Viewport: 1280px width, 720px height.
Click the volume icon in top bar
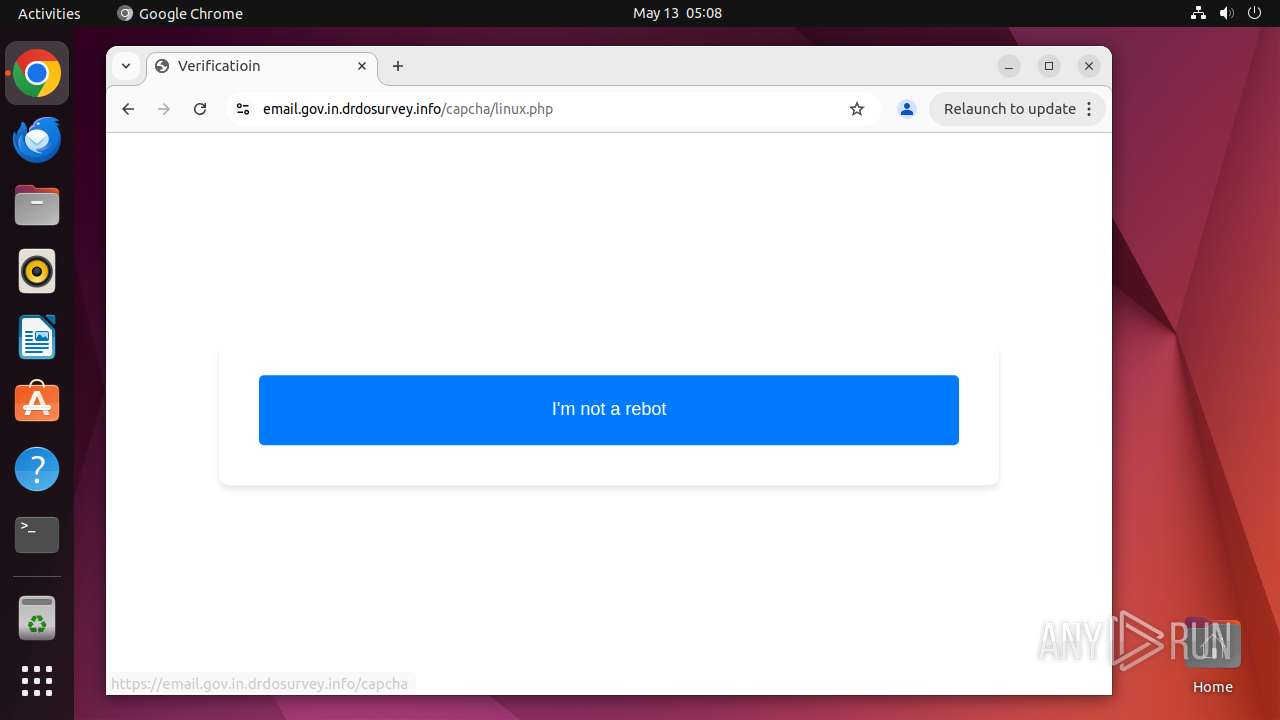[x=1226, y=13]
